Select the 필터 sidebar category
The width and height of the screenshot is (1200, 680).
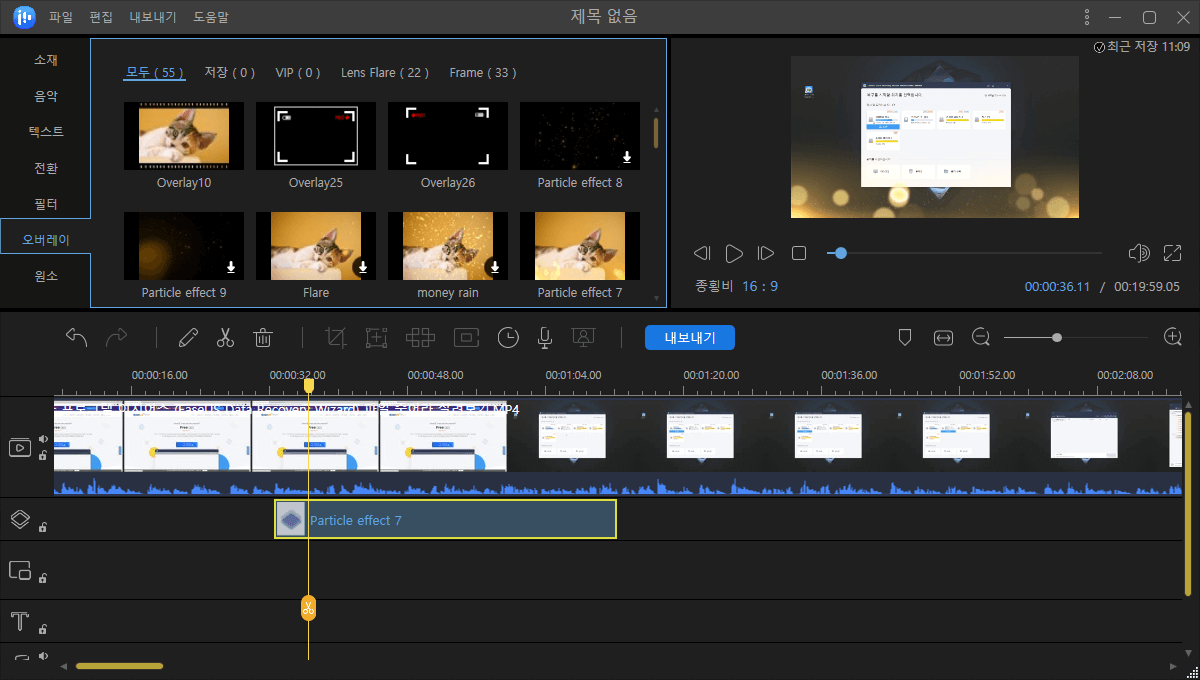tap(46, 204)
